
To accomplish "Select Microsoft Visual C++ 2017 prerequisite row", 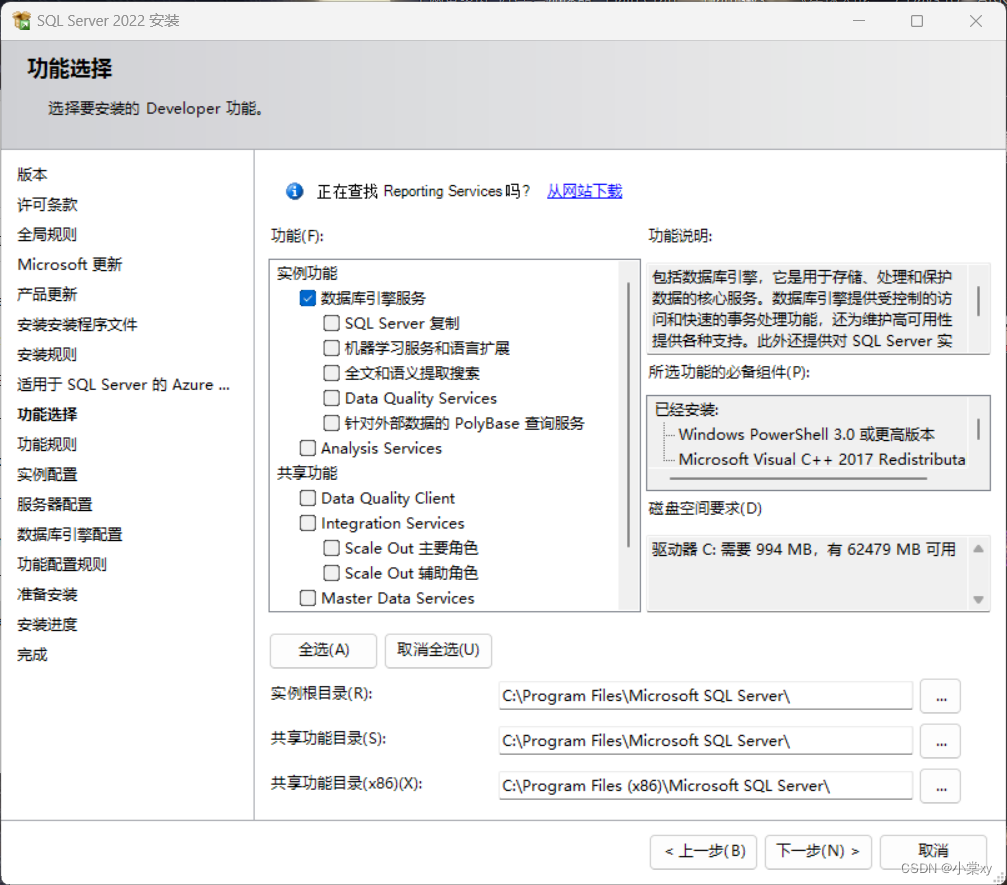I will point(822,460).
